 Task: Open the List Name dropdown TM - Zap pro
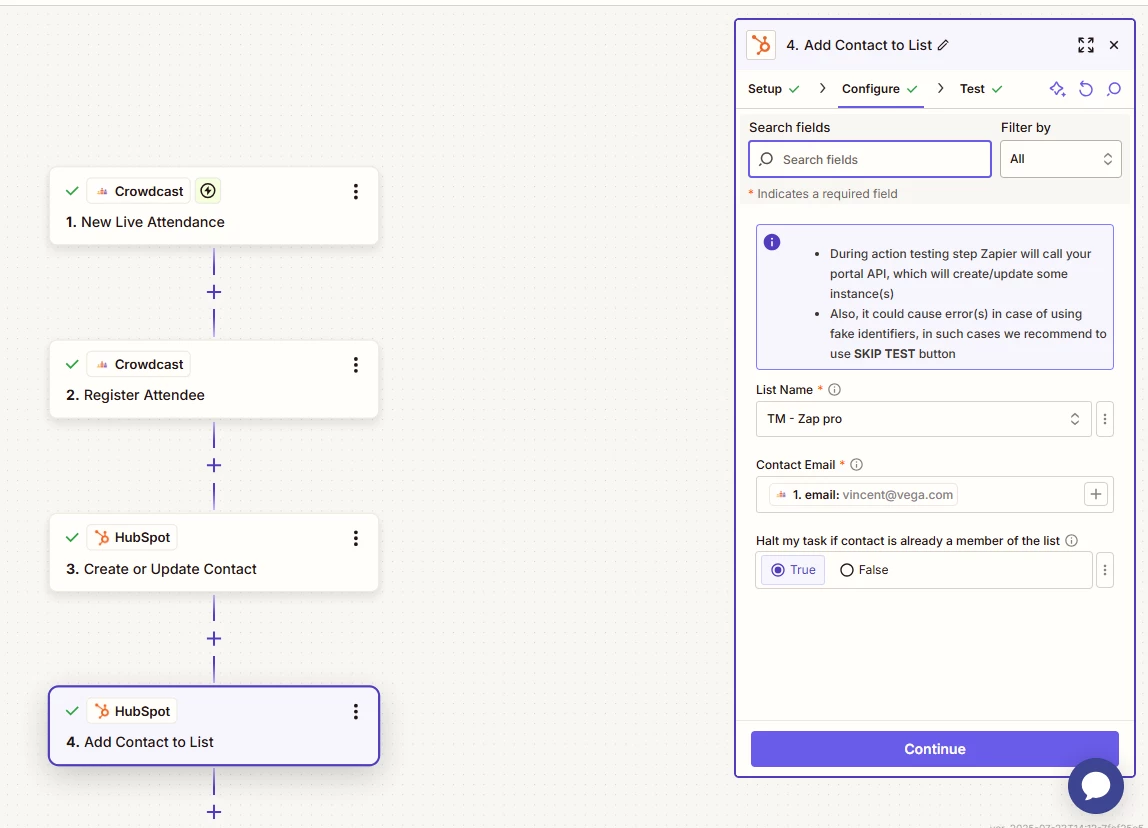[x=923, y=419]
